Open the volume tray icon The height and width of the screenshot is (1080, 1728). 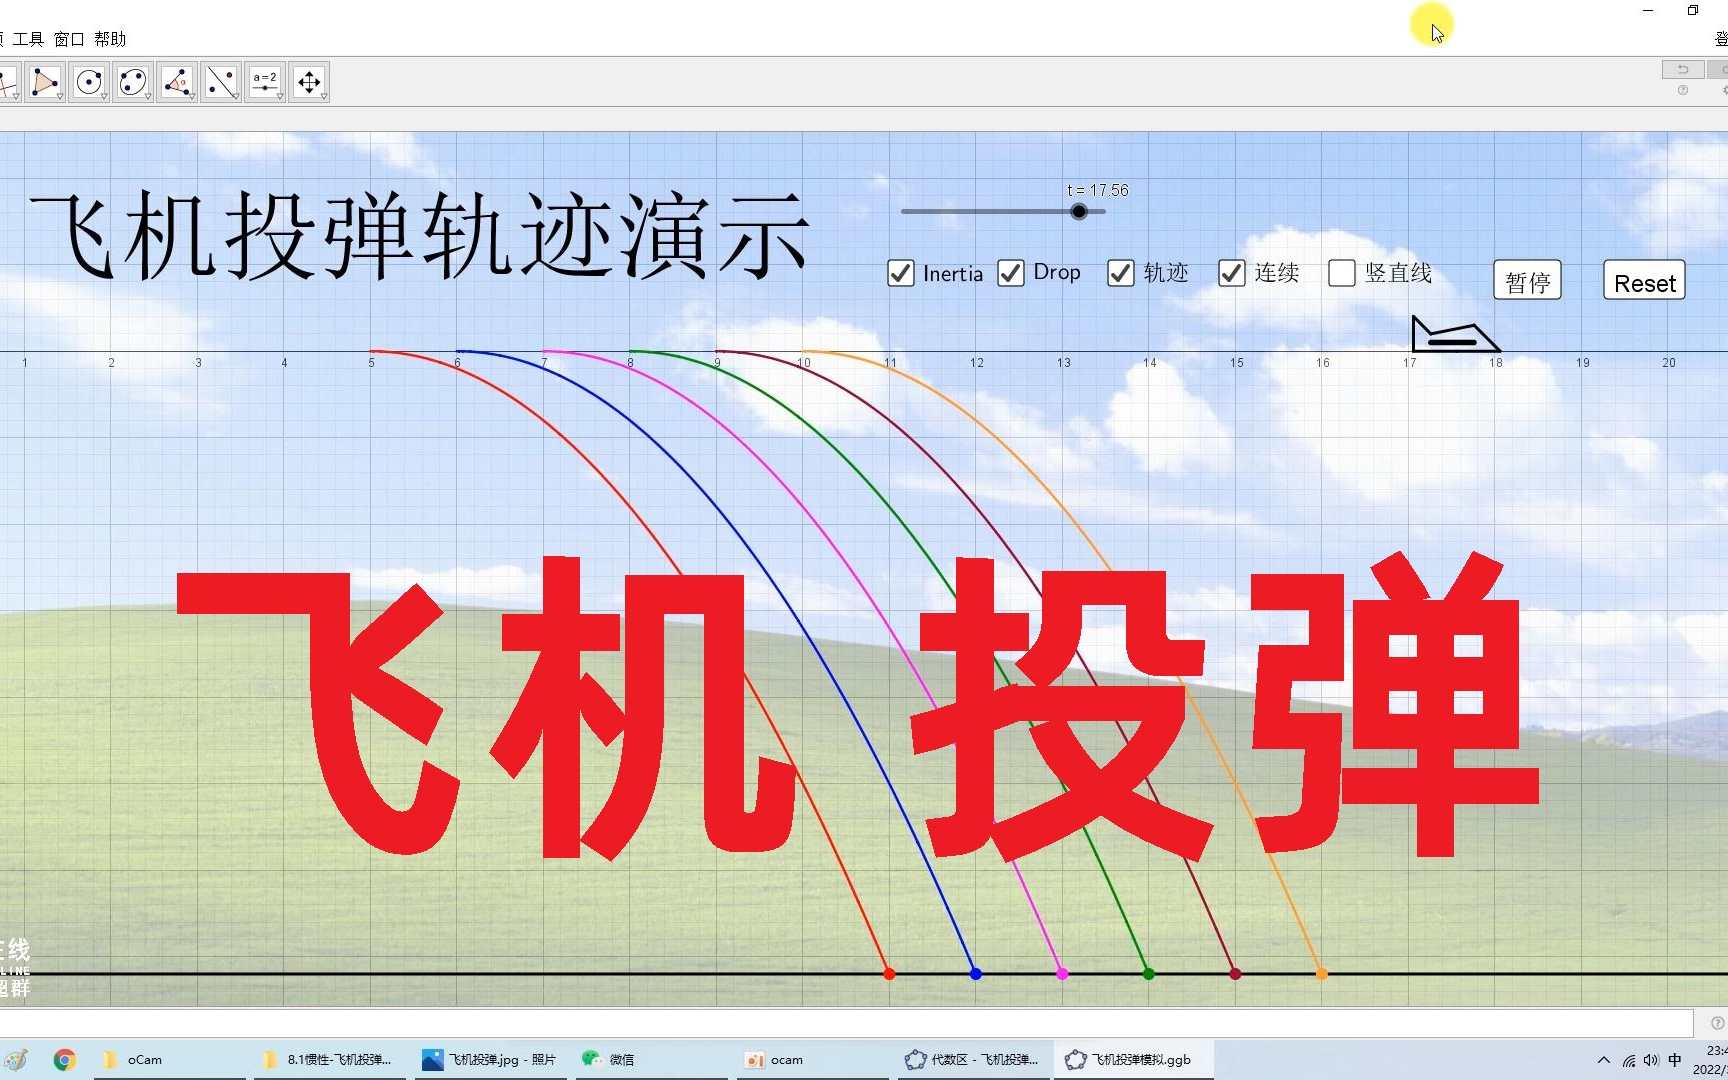pyautogui.click(x=1650, y=1060)
